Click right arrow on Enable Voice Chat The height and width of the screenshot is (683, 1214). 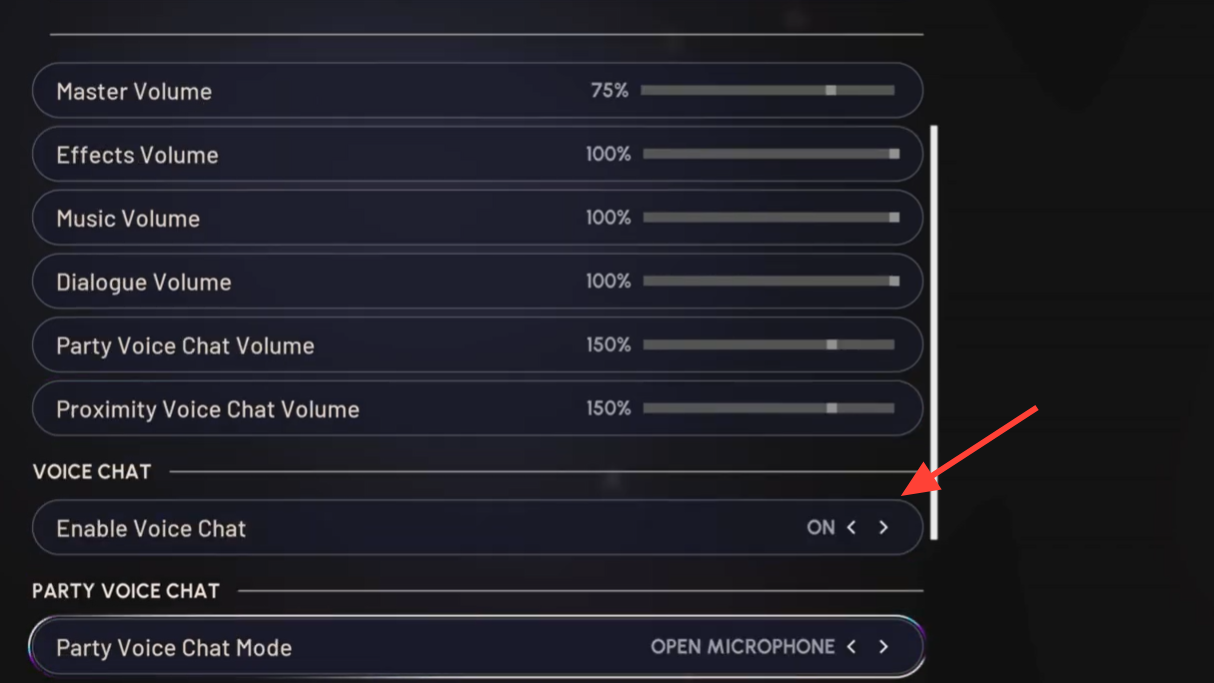(883, 527)
